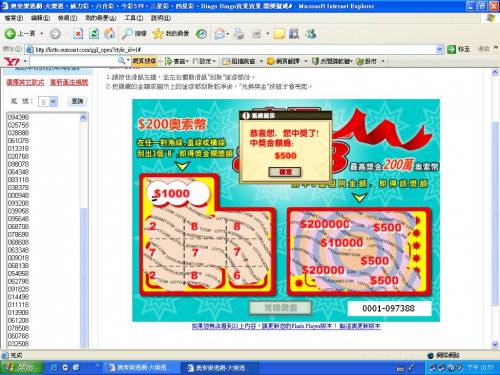This screenshot has width=500, height=375.
Task: Open the Home page icon
Action: (x=109, y=33)
